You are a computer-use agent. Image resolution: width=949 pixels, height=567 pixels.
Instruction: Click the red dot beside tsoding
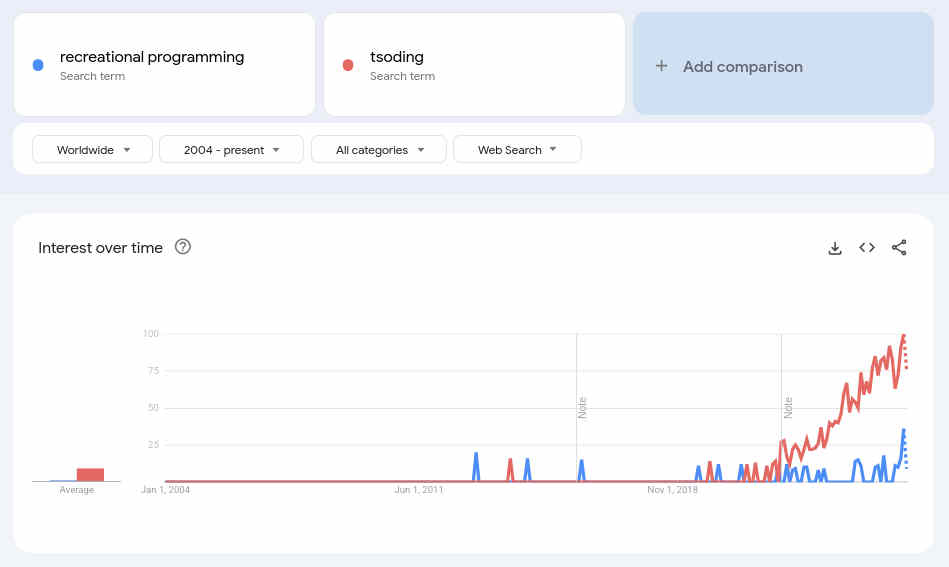(x=348, y=65)
